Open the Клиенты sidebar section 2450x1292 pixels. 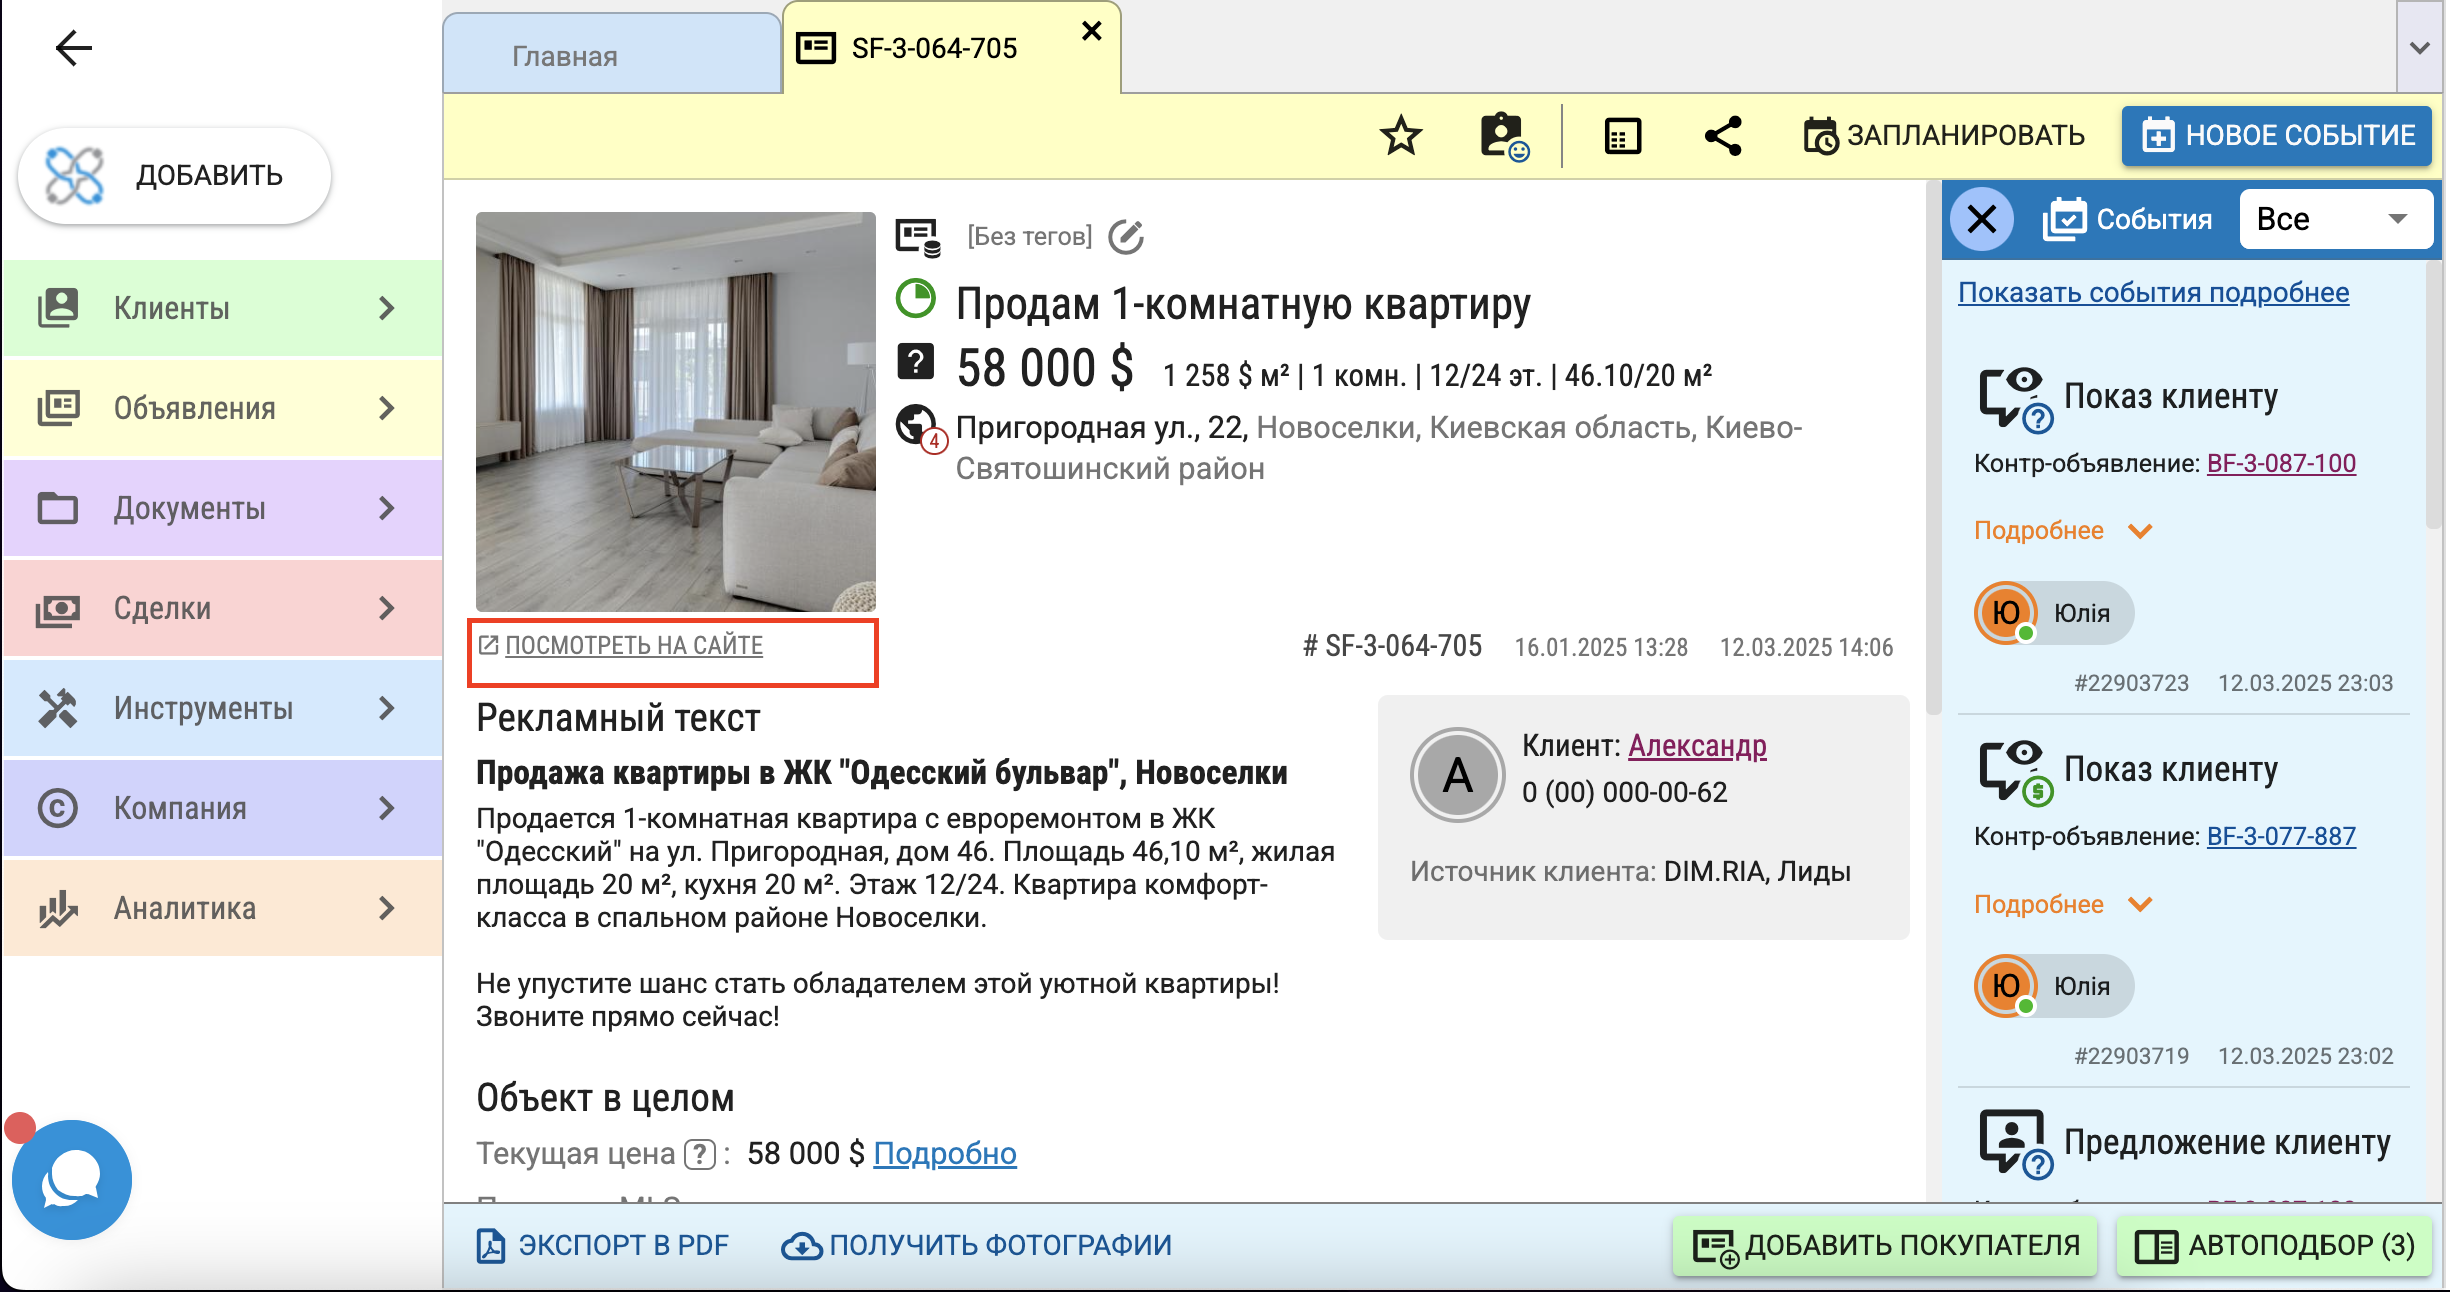click(x=222, y=308)
